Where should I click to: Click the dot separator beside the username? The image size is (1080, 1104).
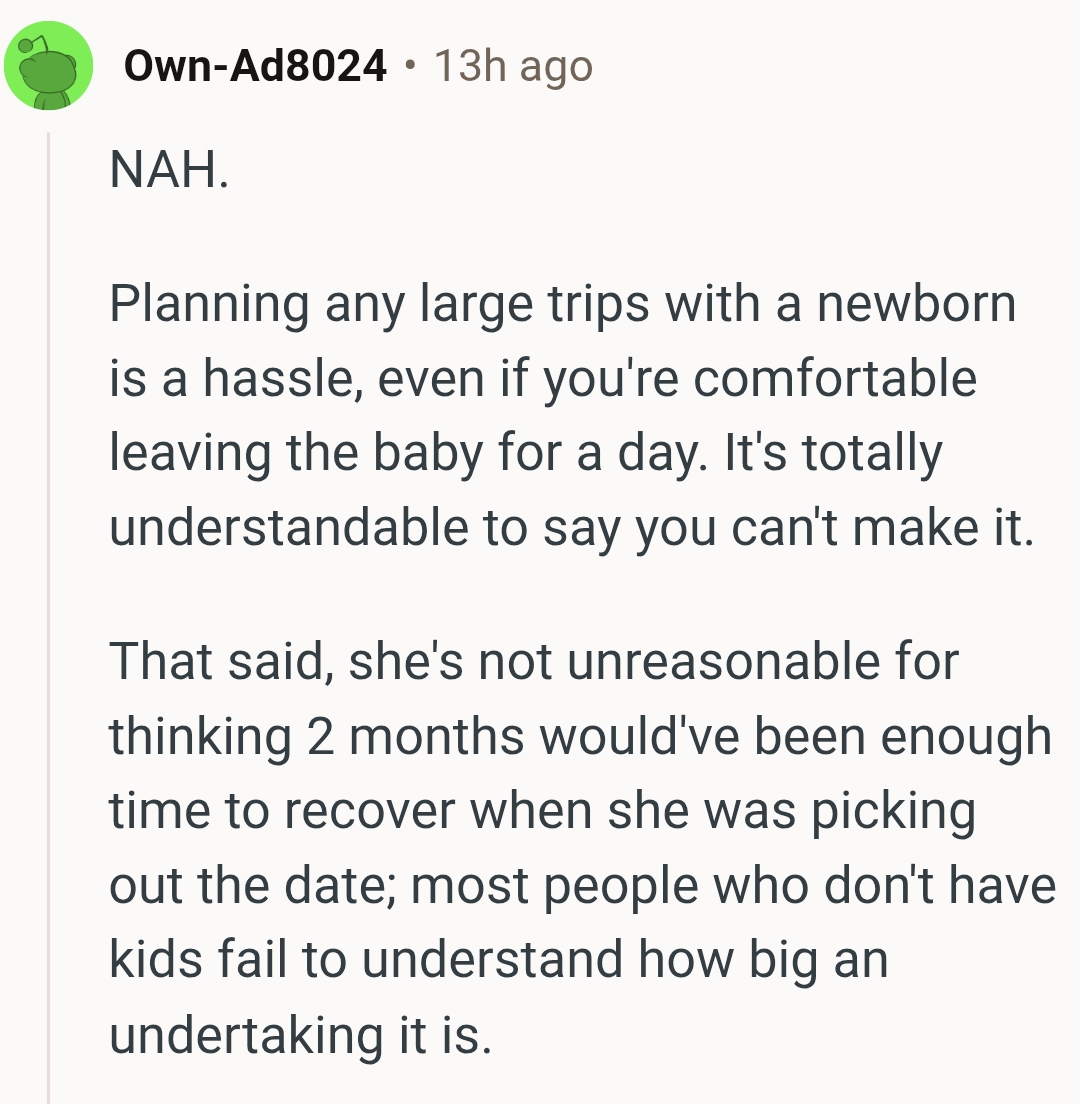point(410,67)
